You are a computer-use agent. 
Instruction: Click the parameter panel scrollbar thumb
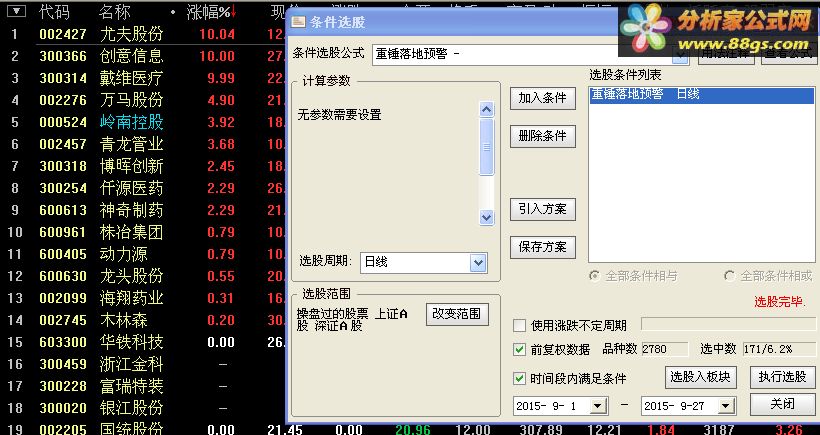pos(486,147)
